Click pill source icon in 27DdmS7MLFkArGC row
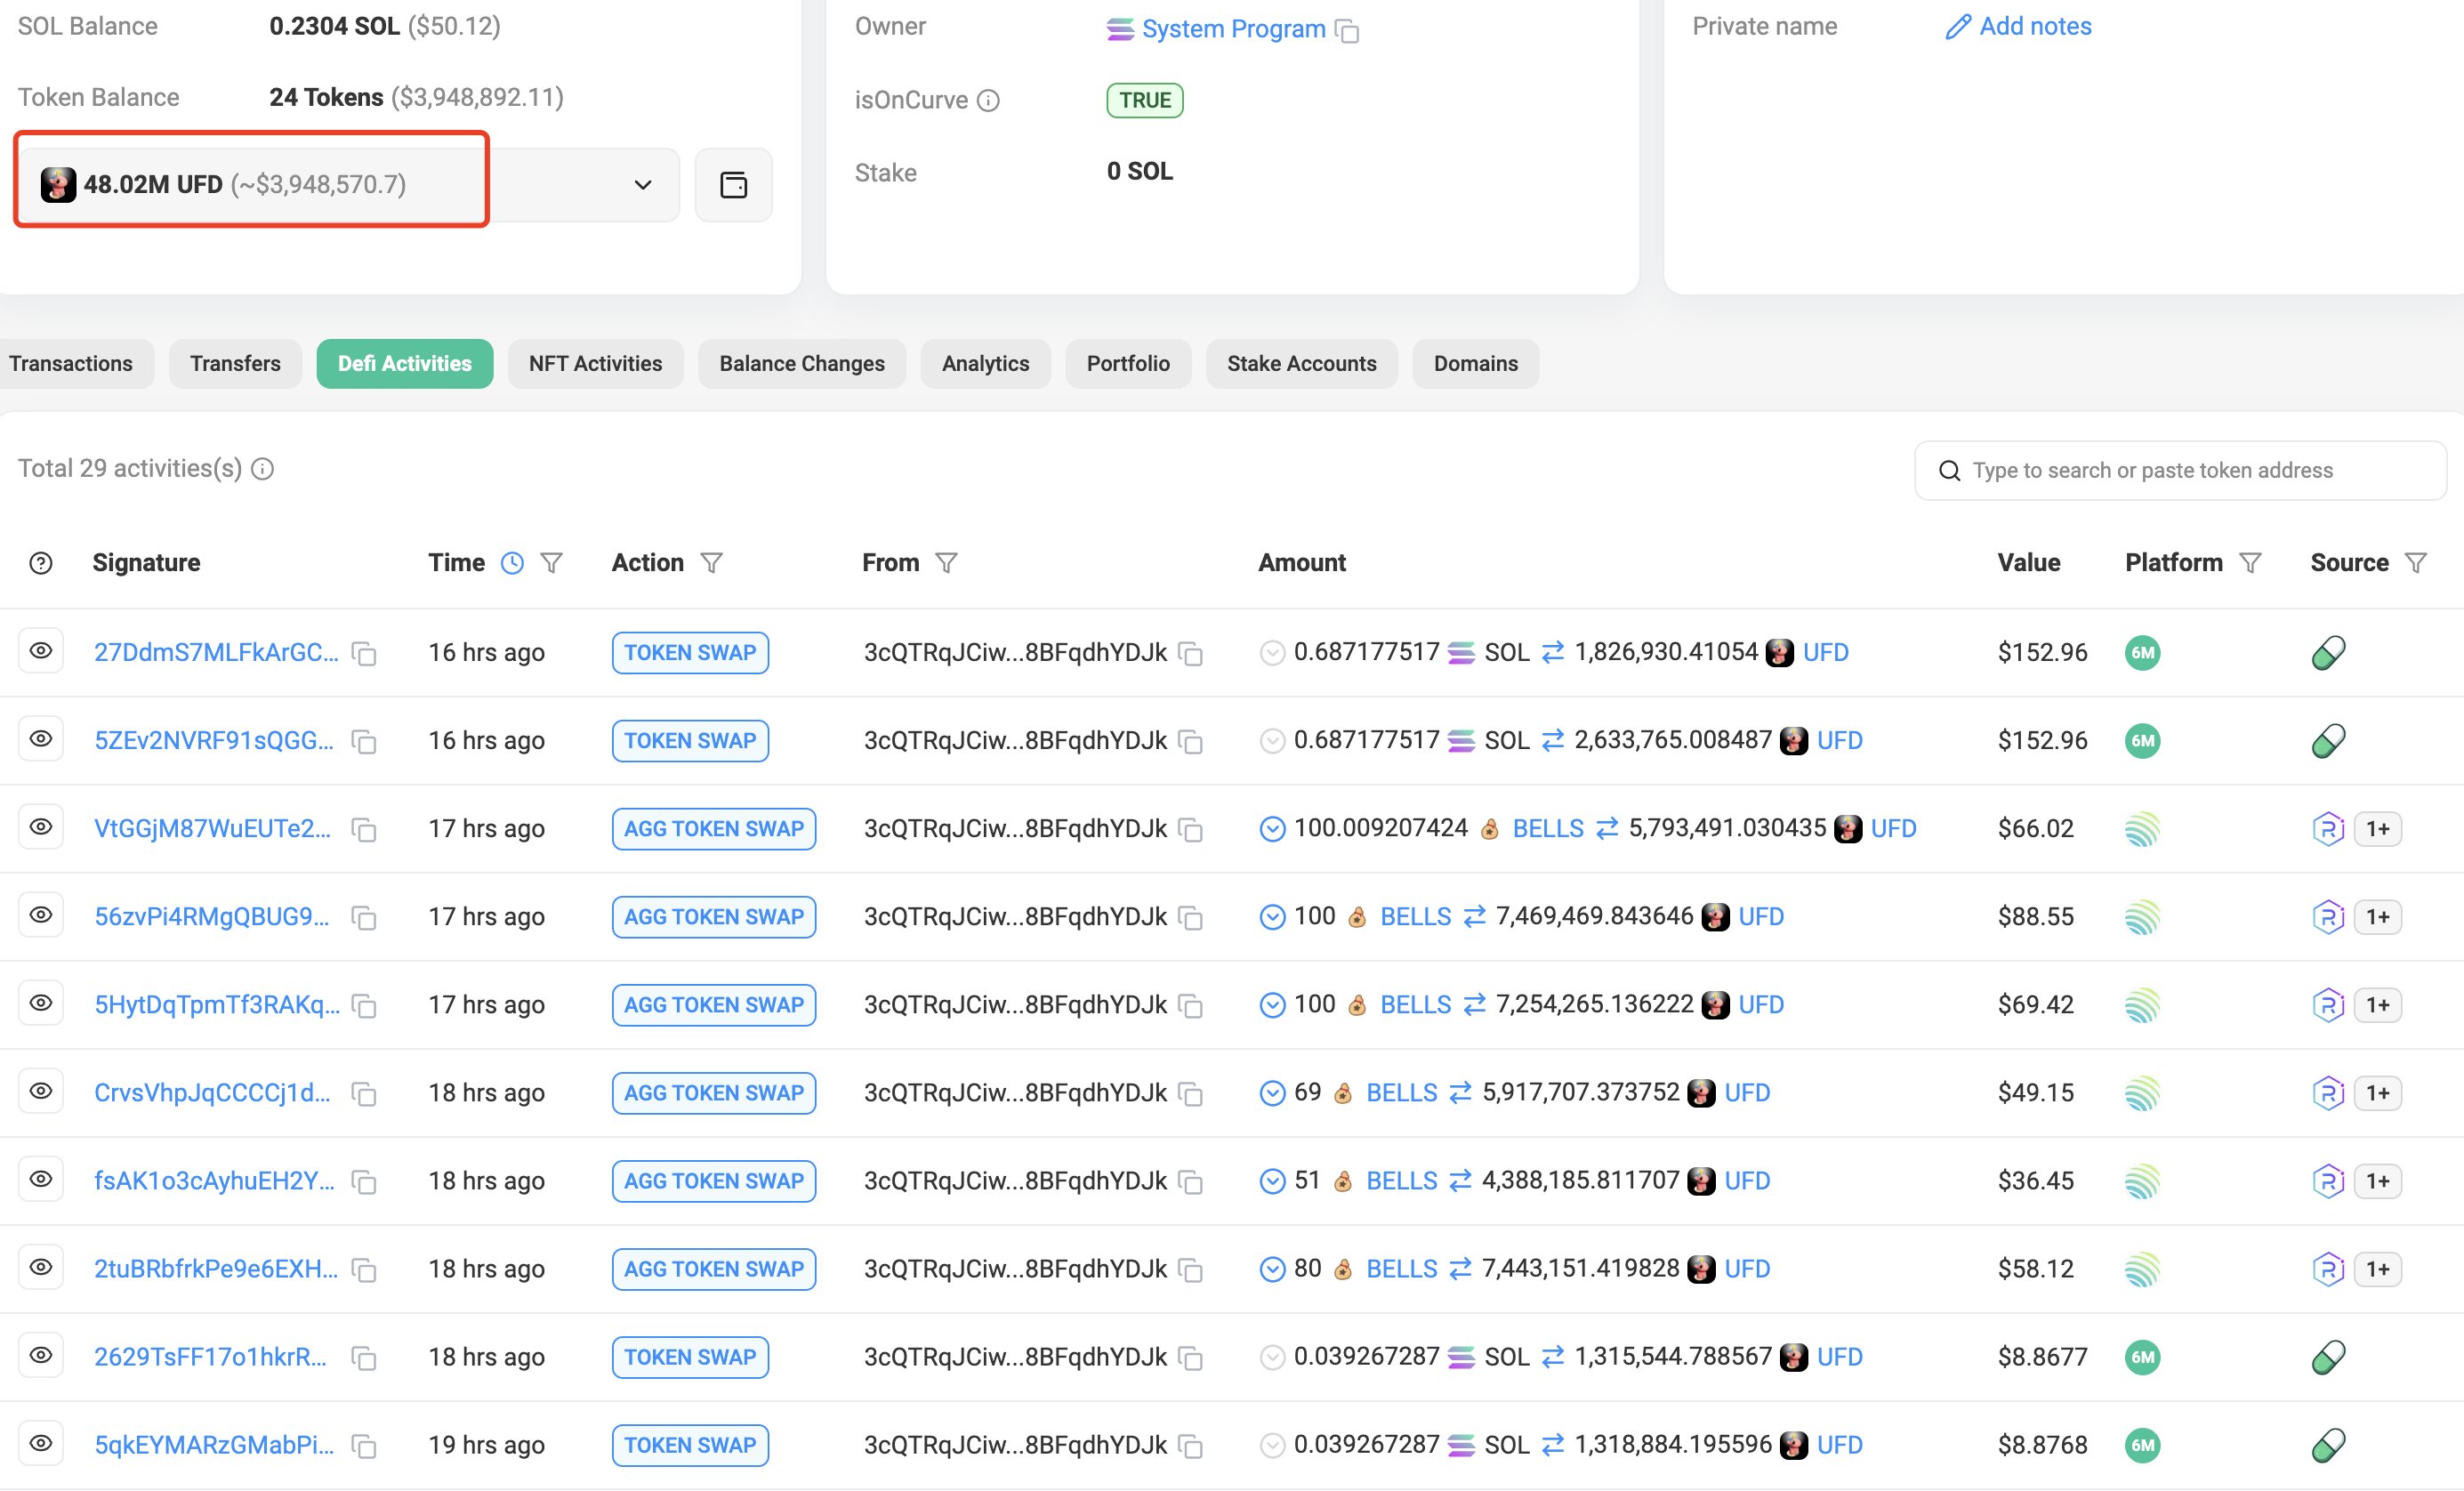Screen dimensions: 2464x1491 (x=2328, y=653)
